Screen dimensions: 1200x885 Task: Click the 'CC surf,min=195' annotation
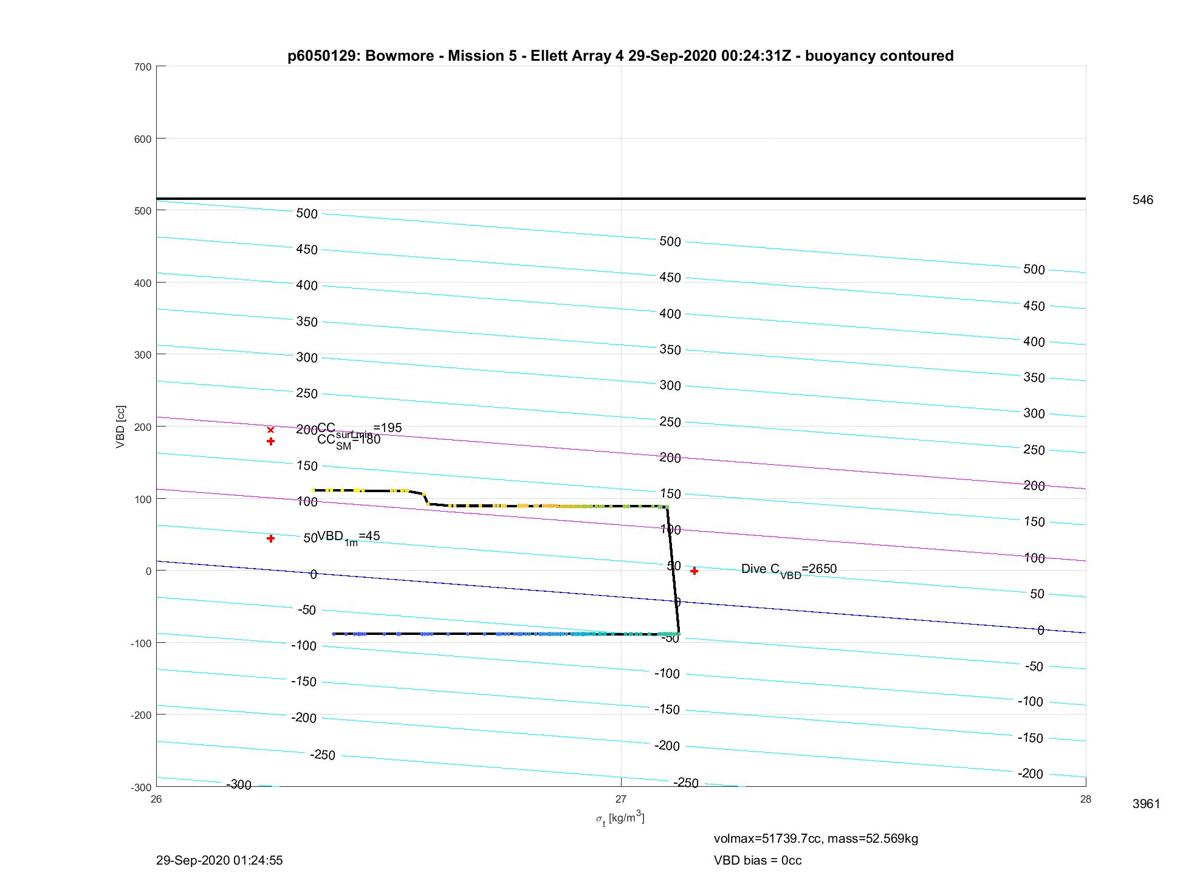359,428
